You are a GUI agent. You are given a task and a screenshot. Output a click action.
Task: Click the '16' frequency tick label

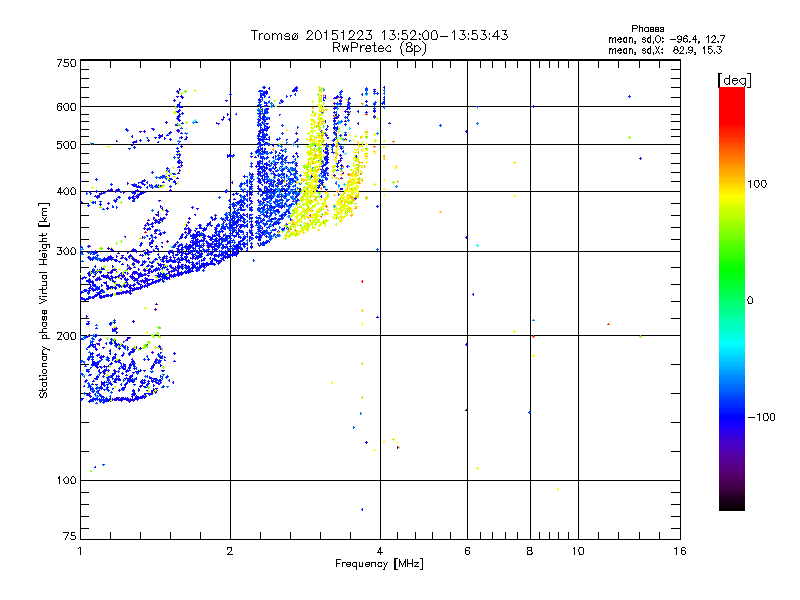coord(680,551)
